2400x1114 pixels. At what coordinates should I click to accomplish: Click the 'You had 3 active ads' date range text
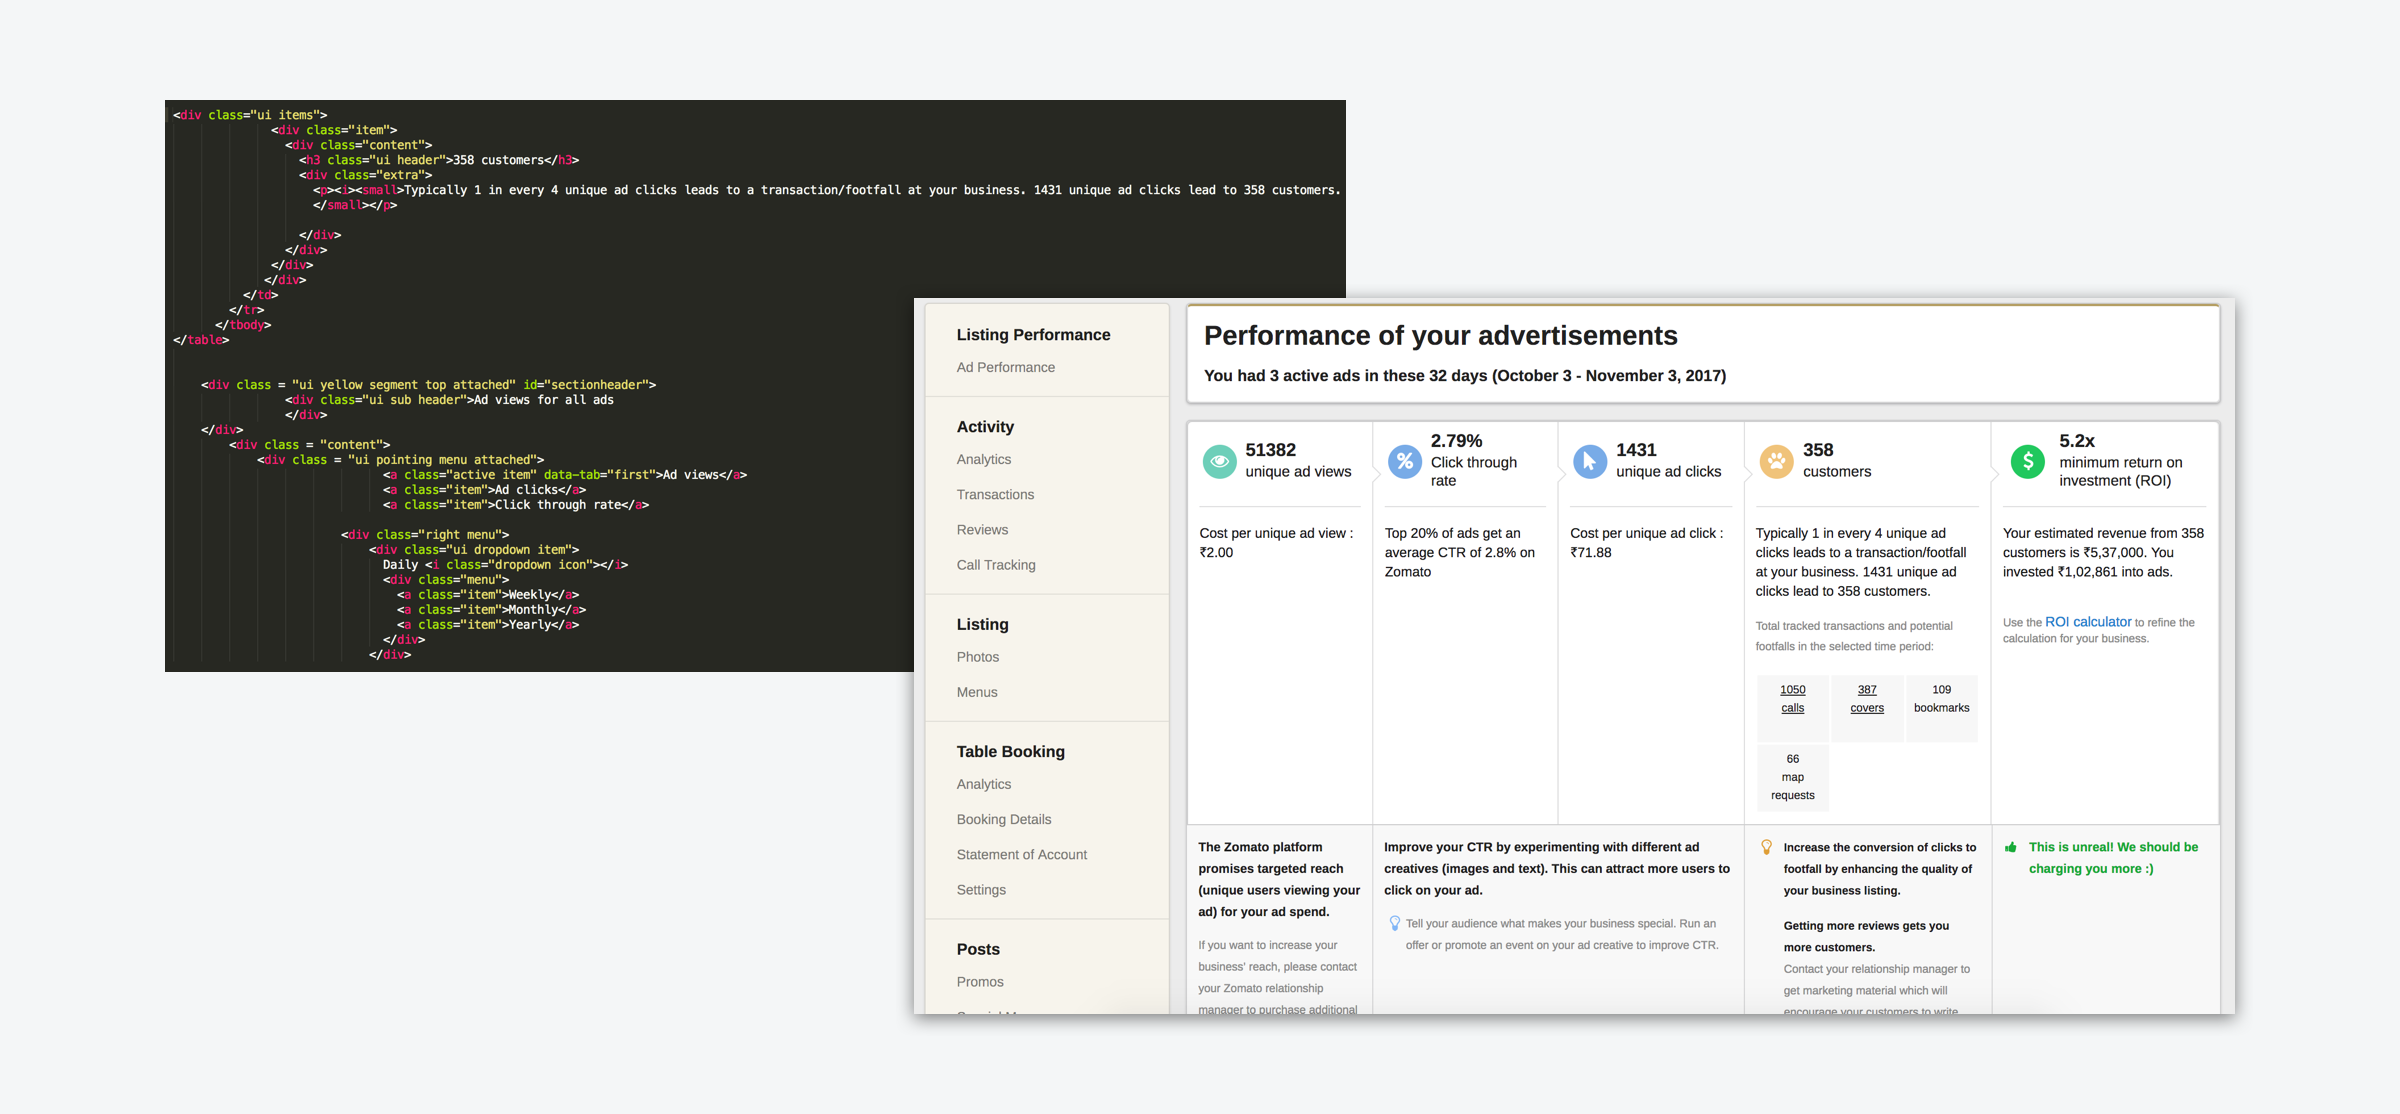point(1465,376)
